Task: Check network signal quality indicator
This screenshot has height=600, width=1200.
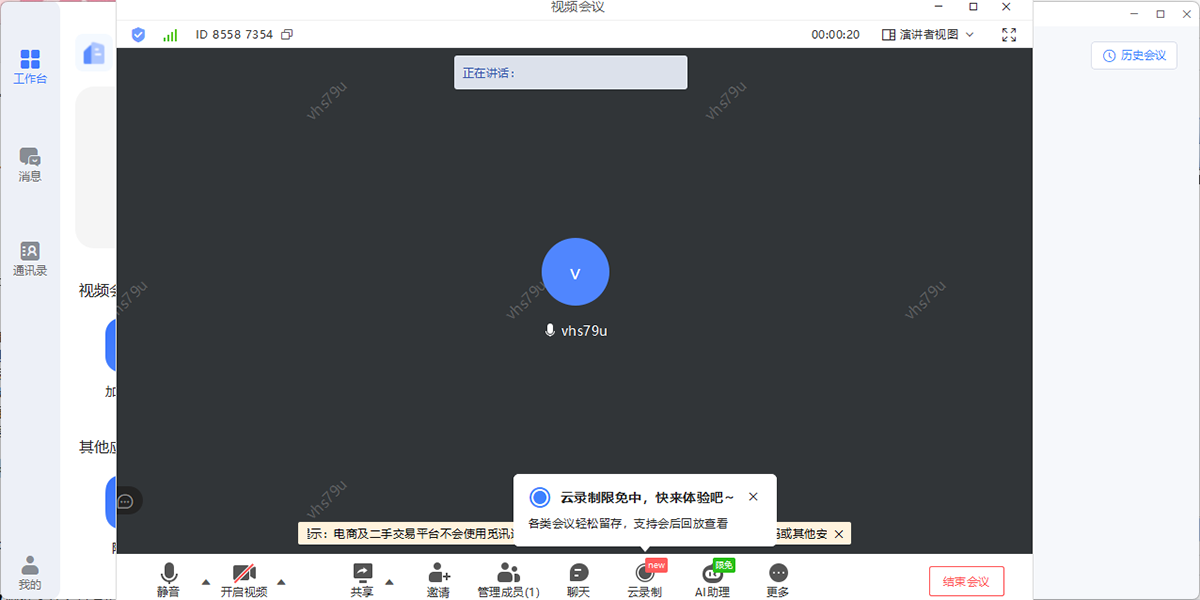Action: pos(170,34)
